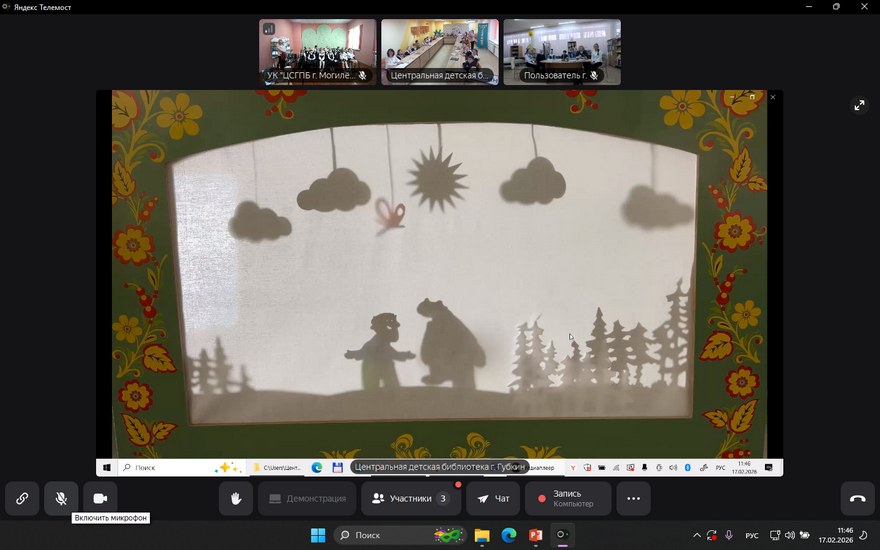Viewport: 880px width, 550px height.
Task: Click the Windows Start button
Action: [x=318, y=535]
